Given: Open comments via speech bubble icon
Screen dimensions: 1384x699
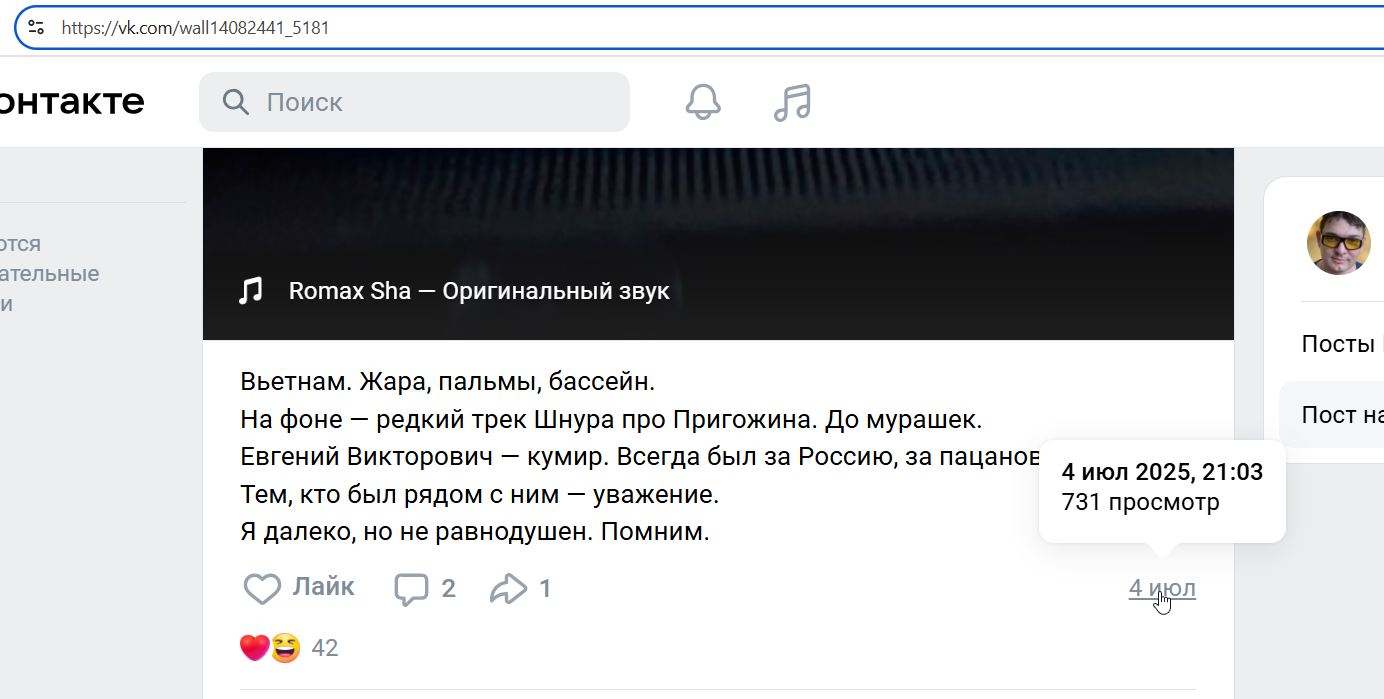Looking at the screenshot, I should point(411,589).
